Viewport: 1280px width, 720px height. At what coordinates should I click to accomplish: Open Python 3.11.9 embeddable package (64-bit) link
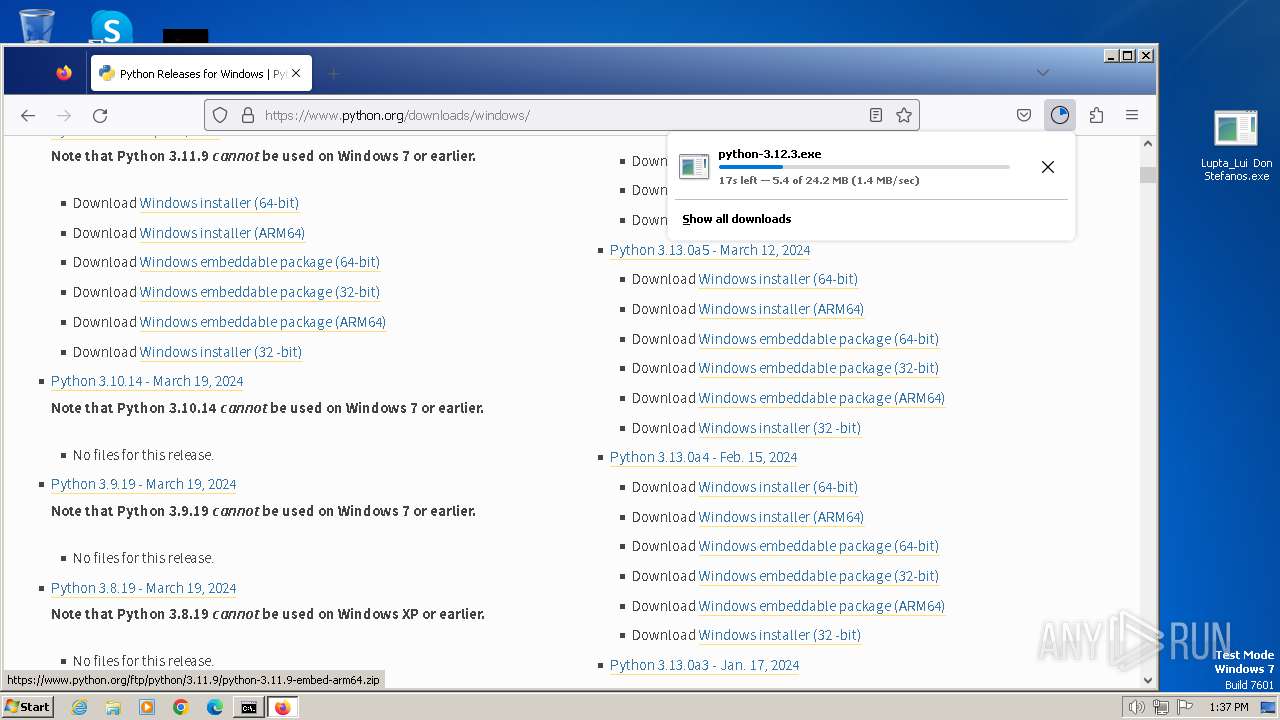click(x=260, y=262)
